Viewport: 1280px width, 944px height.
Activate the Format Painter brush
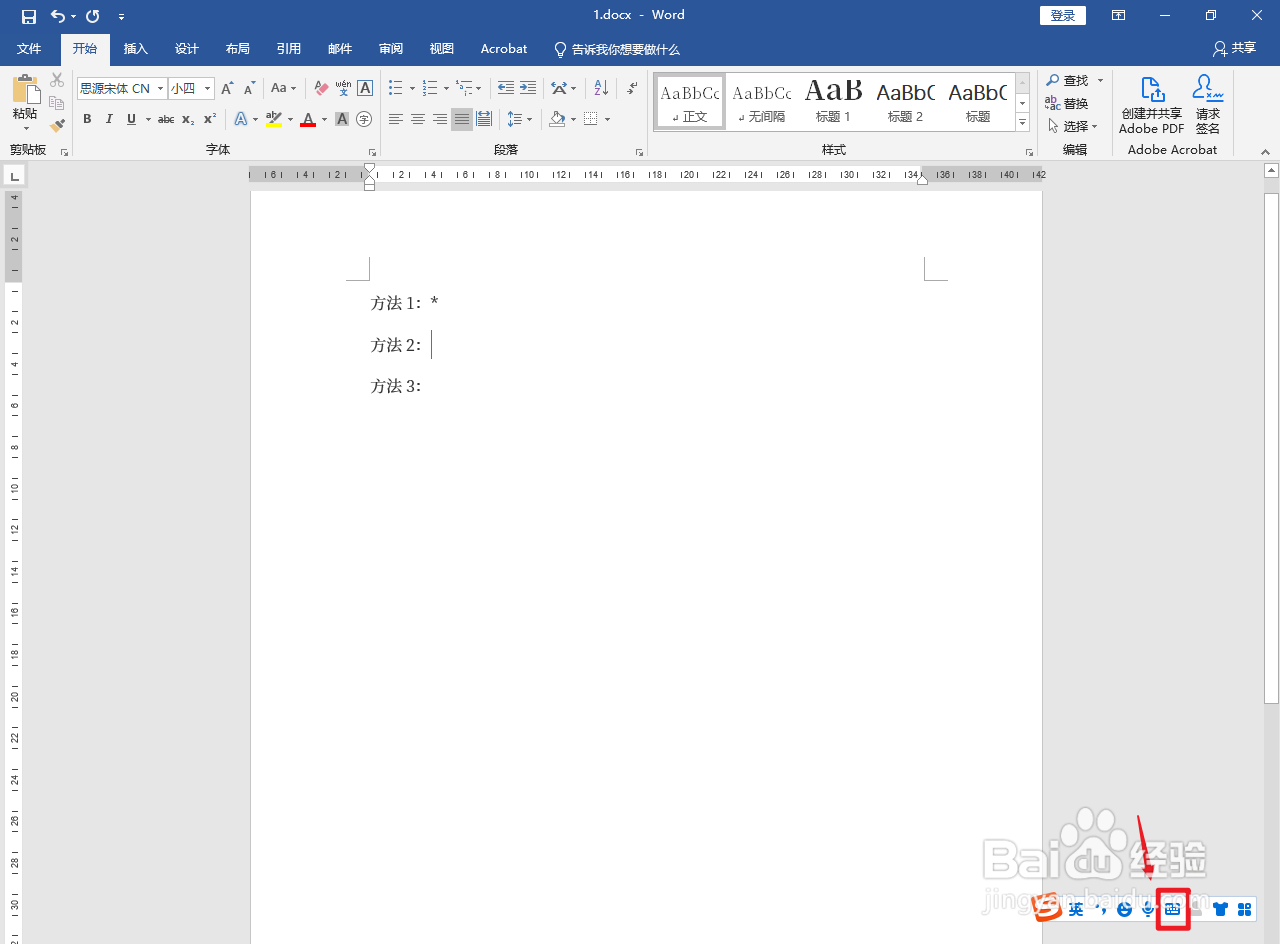coord(57,126)
